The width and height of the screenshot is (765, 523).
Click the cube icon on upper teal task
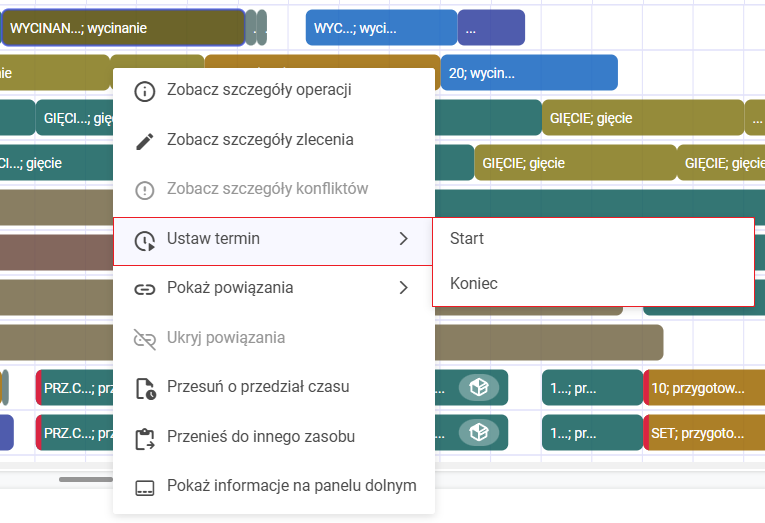coord(478,386)
